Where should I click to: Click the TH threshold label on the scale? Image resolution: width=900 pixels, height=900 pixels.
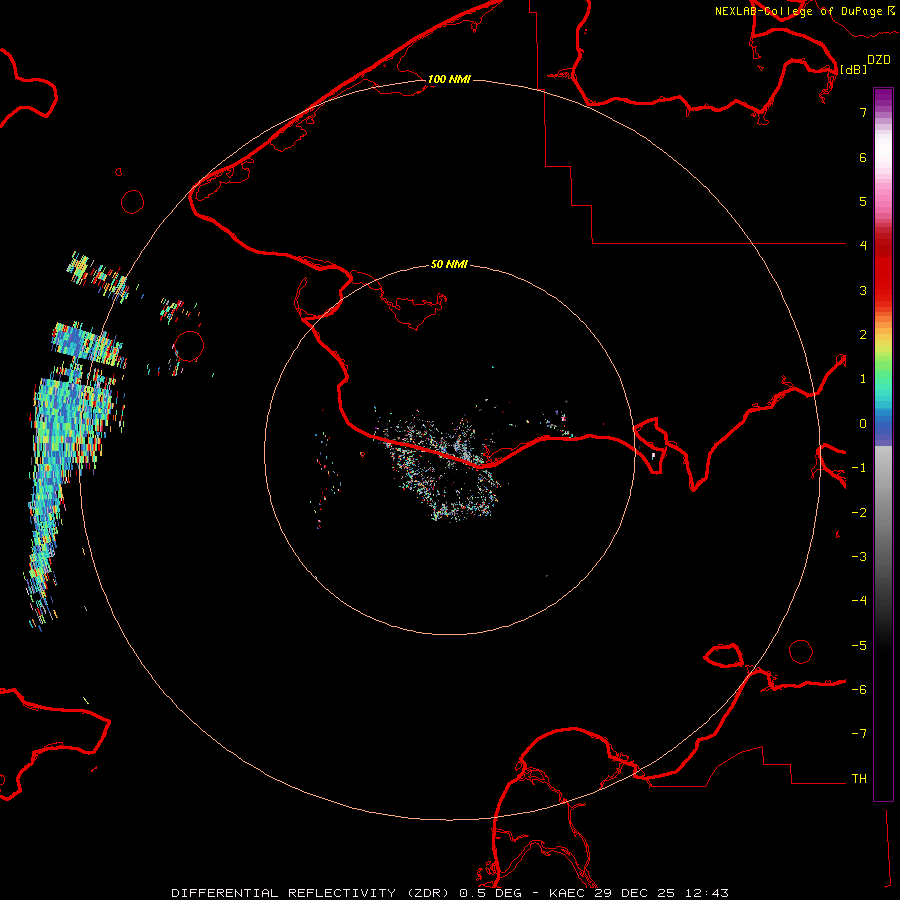click(859, 779)
